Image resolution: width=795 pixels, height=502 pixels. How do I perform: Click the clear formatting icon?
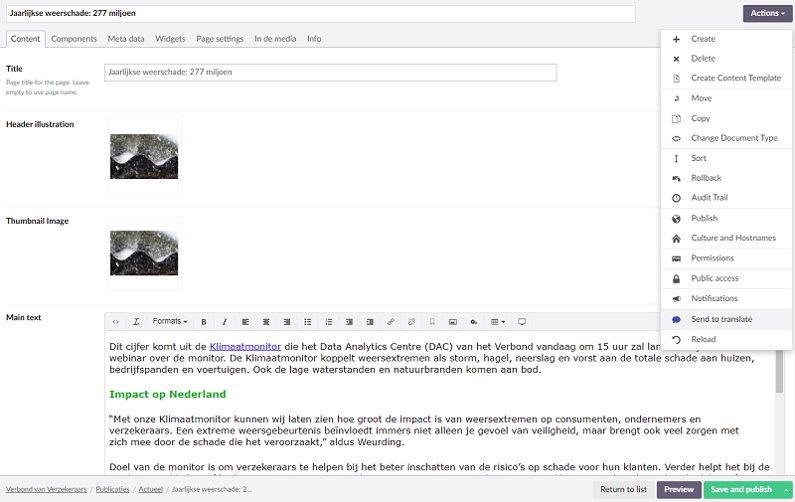[x=136, y=322]
